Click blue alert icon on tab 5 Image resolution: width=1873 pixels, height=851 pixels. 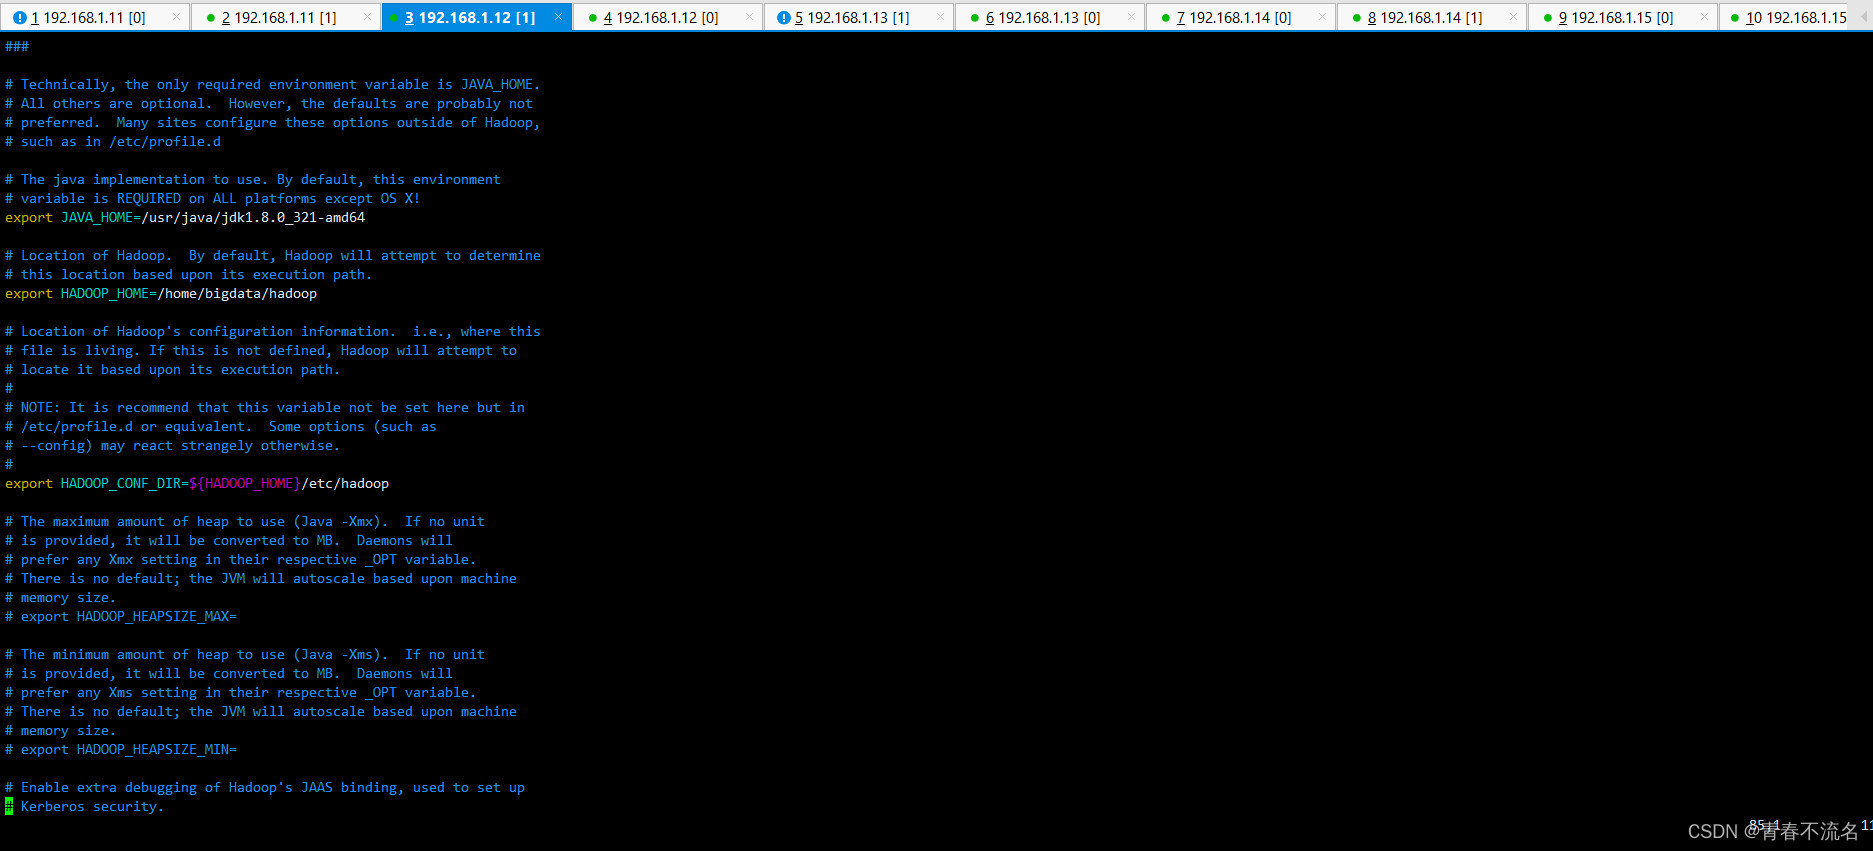pos(784,17)
